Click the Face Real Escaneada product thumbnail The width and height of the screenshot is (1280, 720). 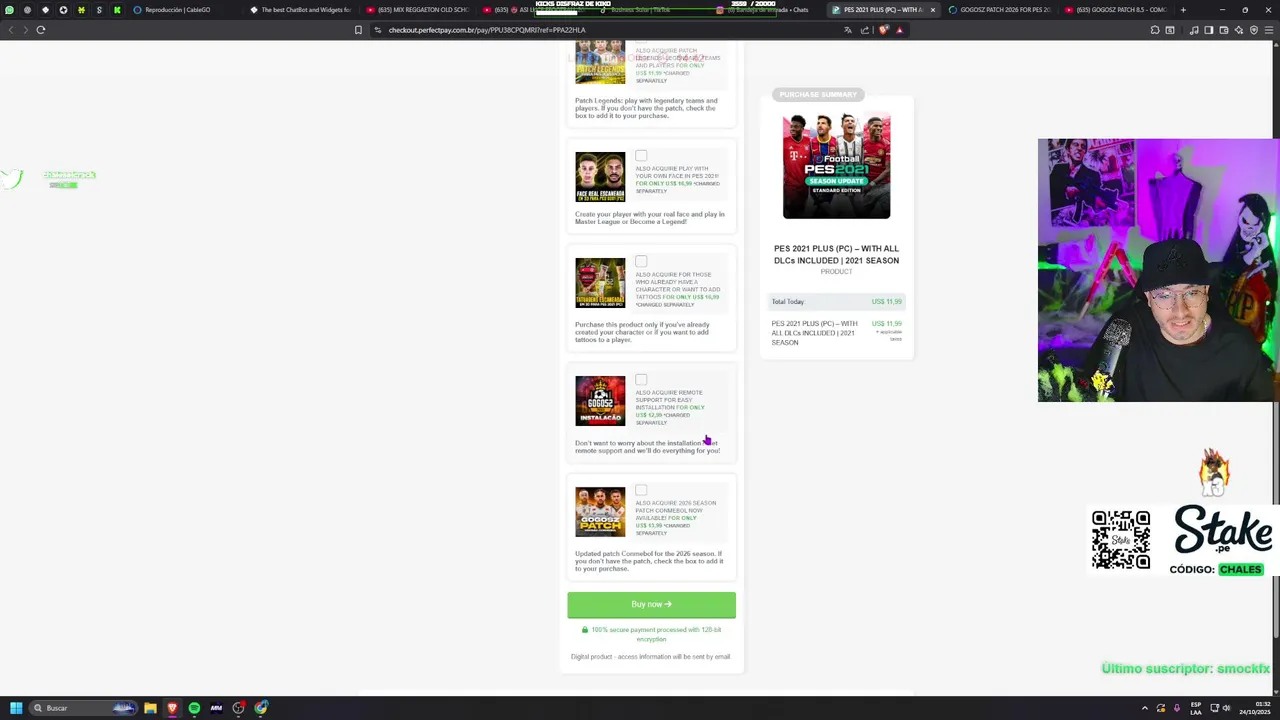coord(600,177)
